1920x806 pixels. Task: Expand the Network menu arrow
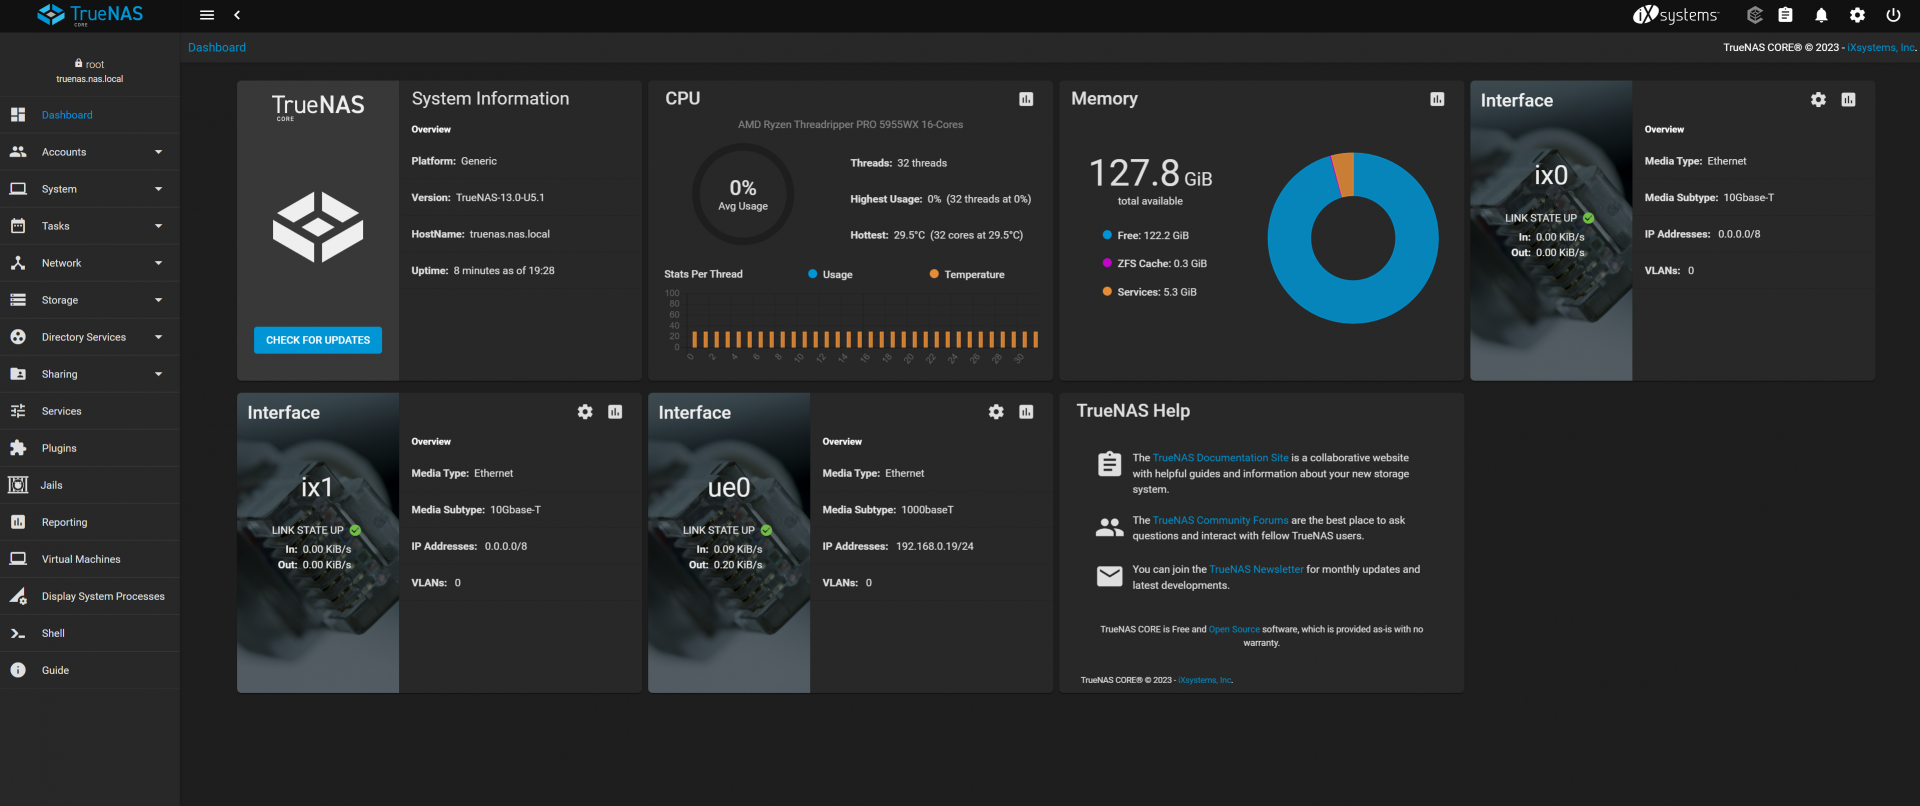pyautogui.click(x=158, y=263)
